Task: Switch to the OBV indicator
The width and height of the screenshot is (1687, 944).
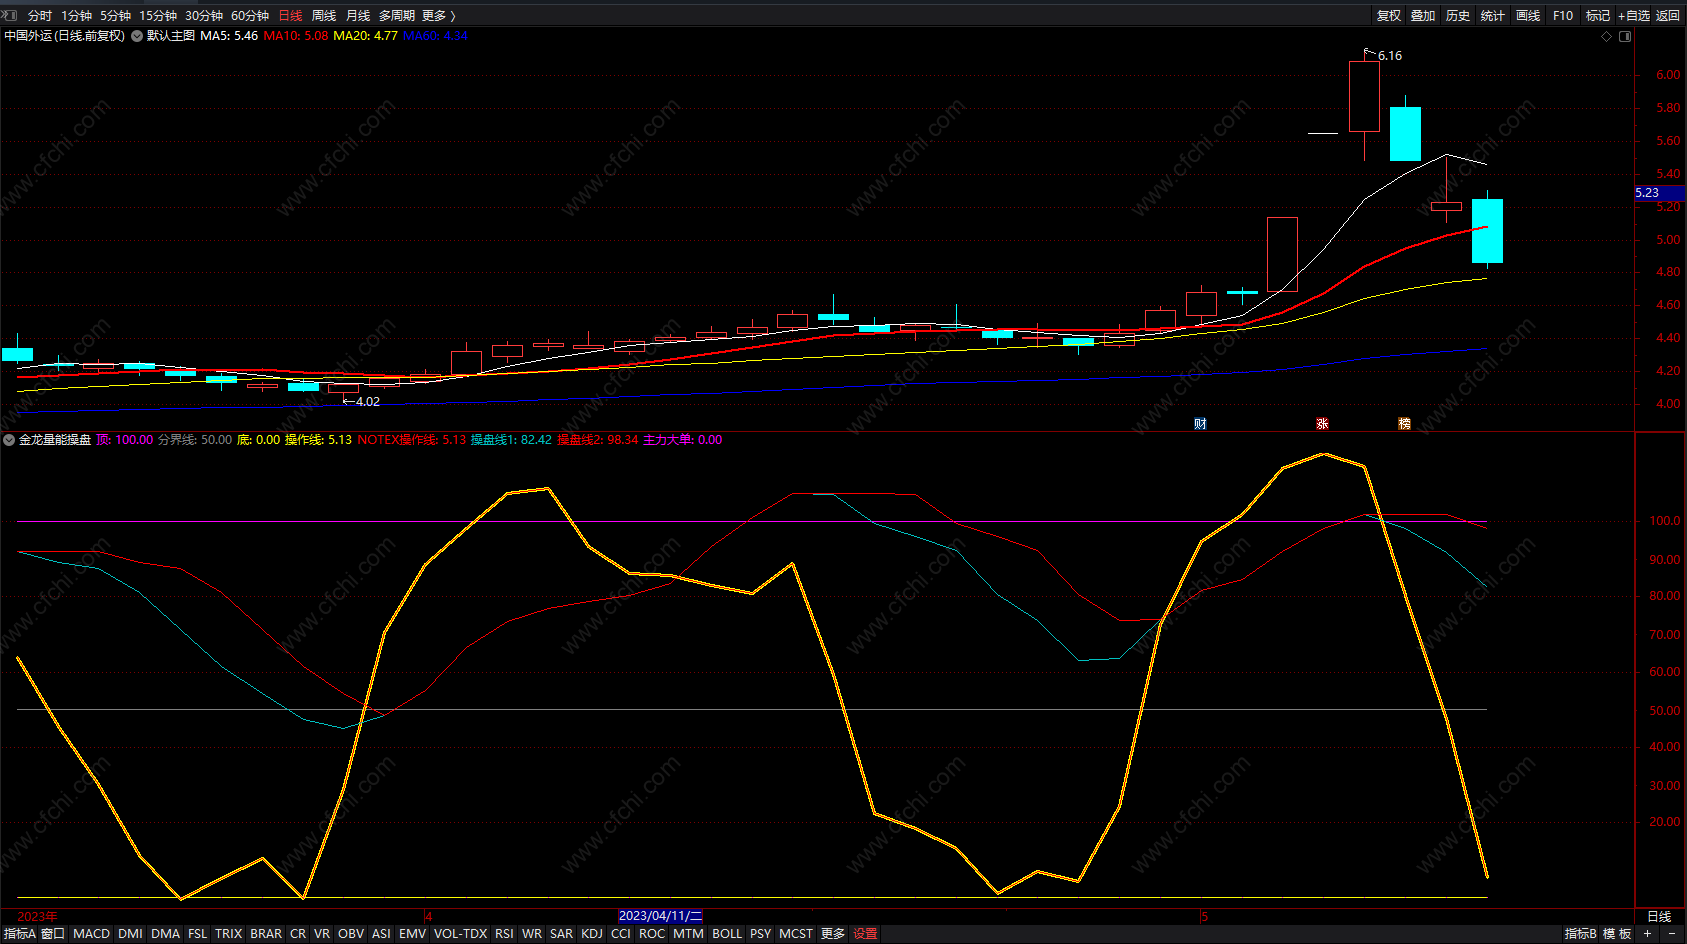Action: [350, 934]
